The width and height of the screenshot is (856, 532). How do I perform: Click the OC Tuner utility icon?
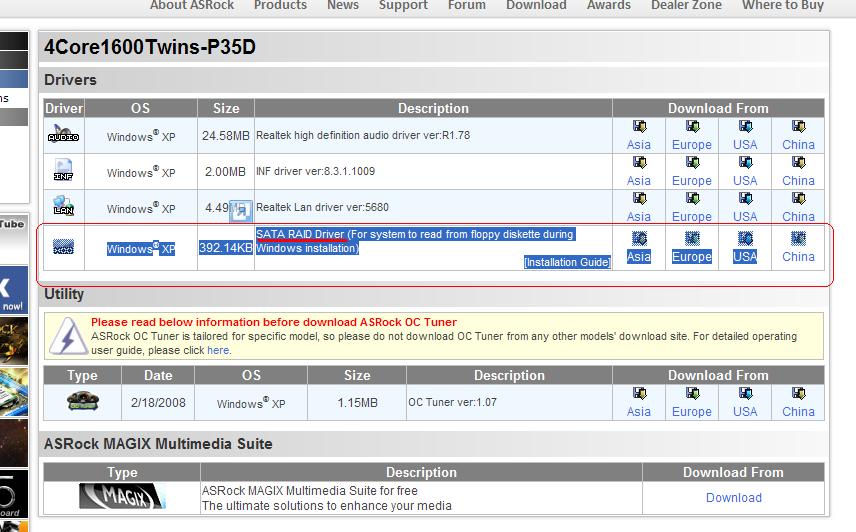pyautogui.click(x=82, y=402)
